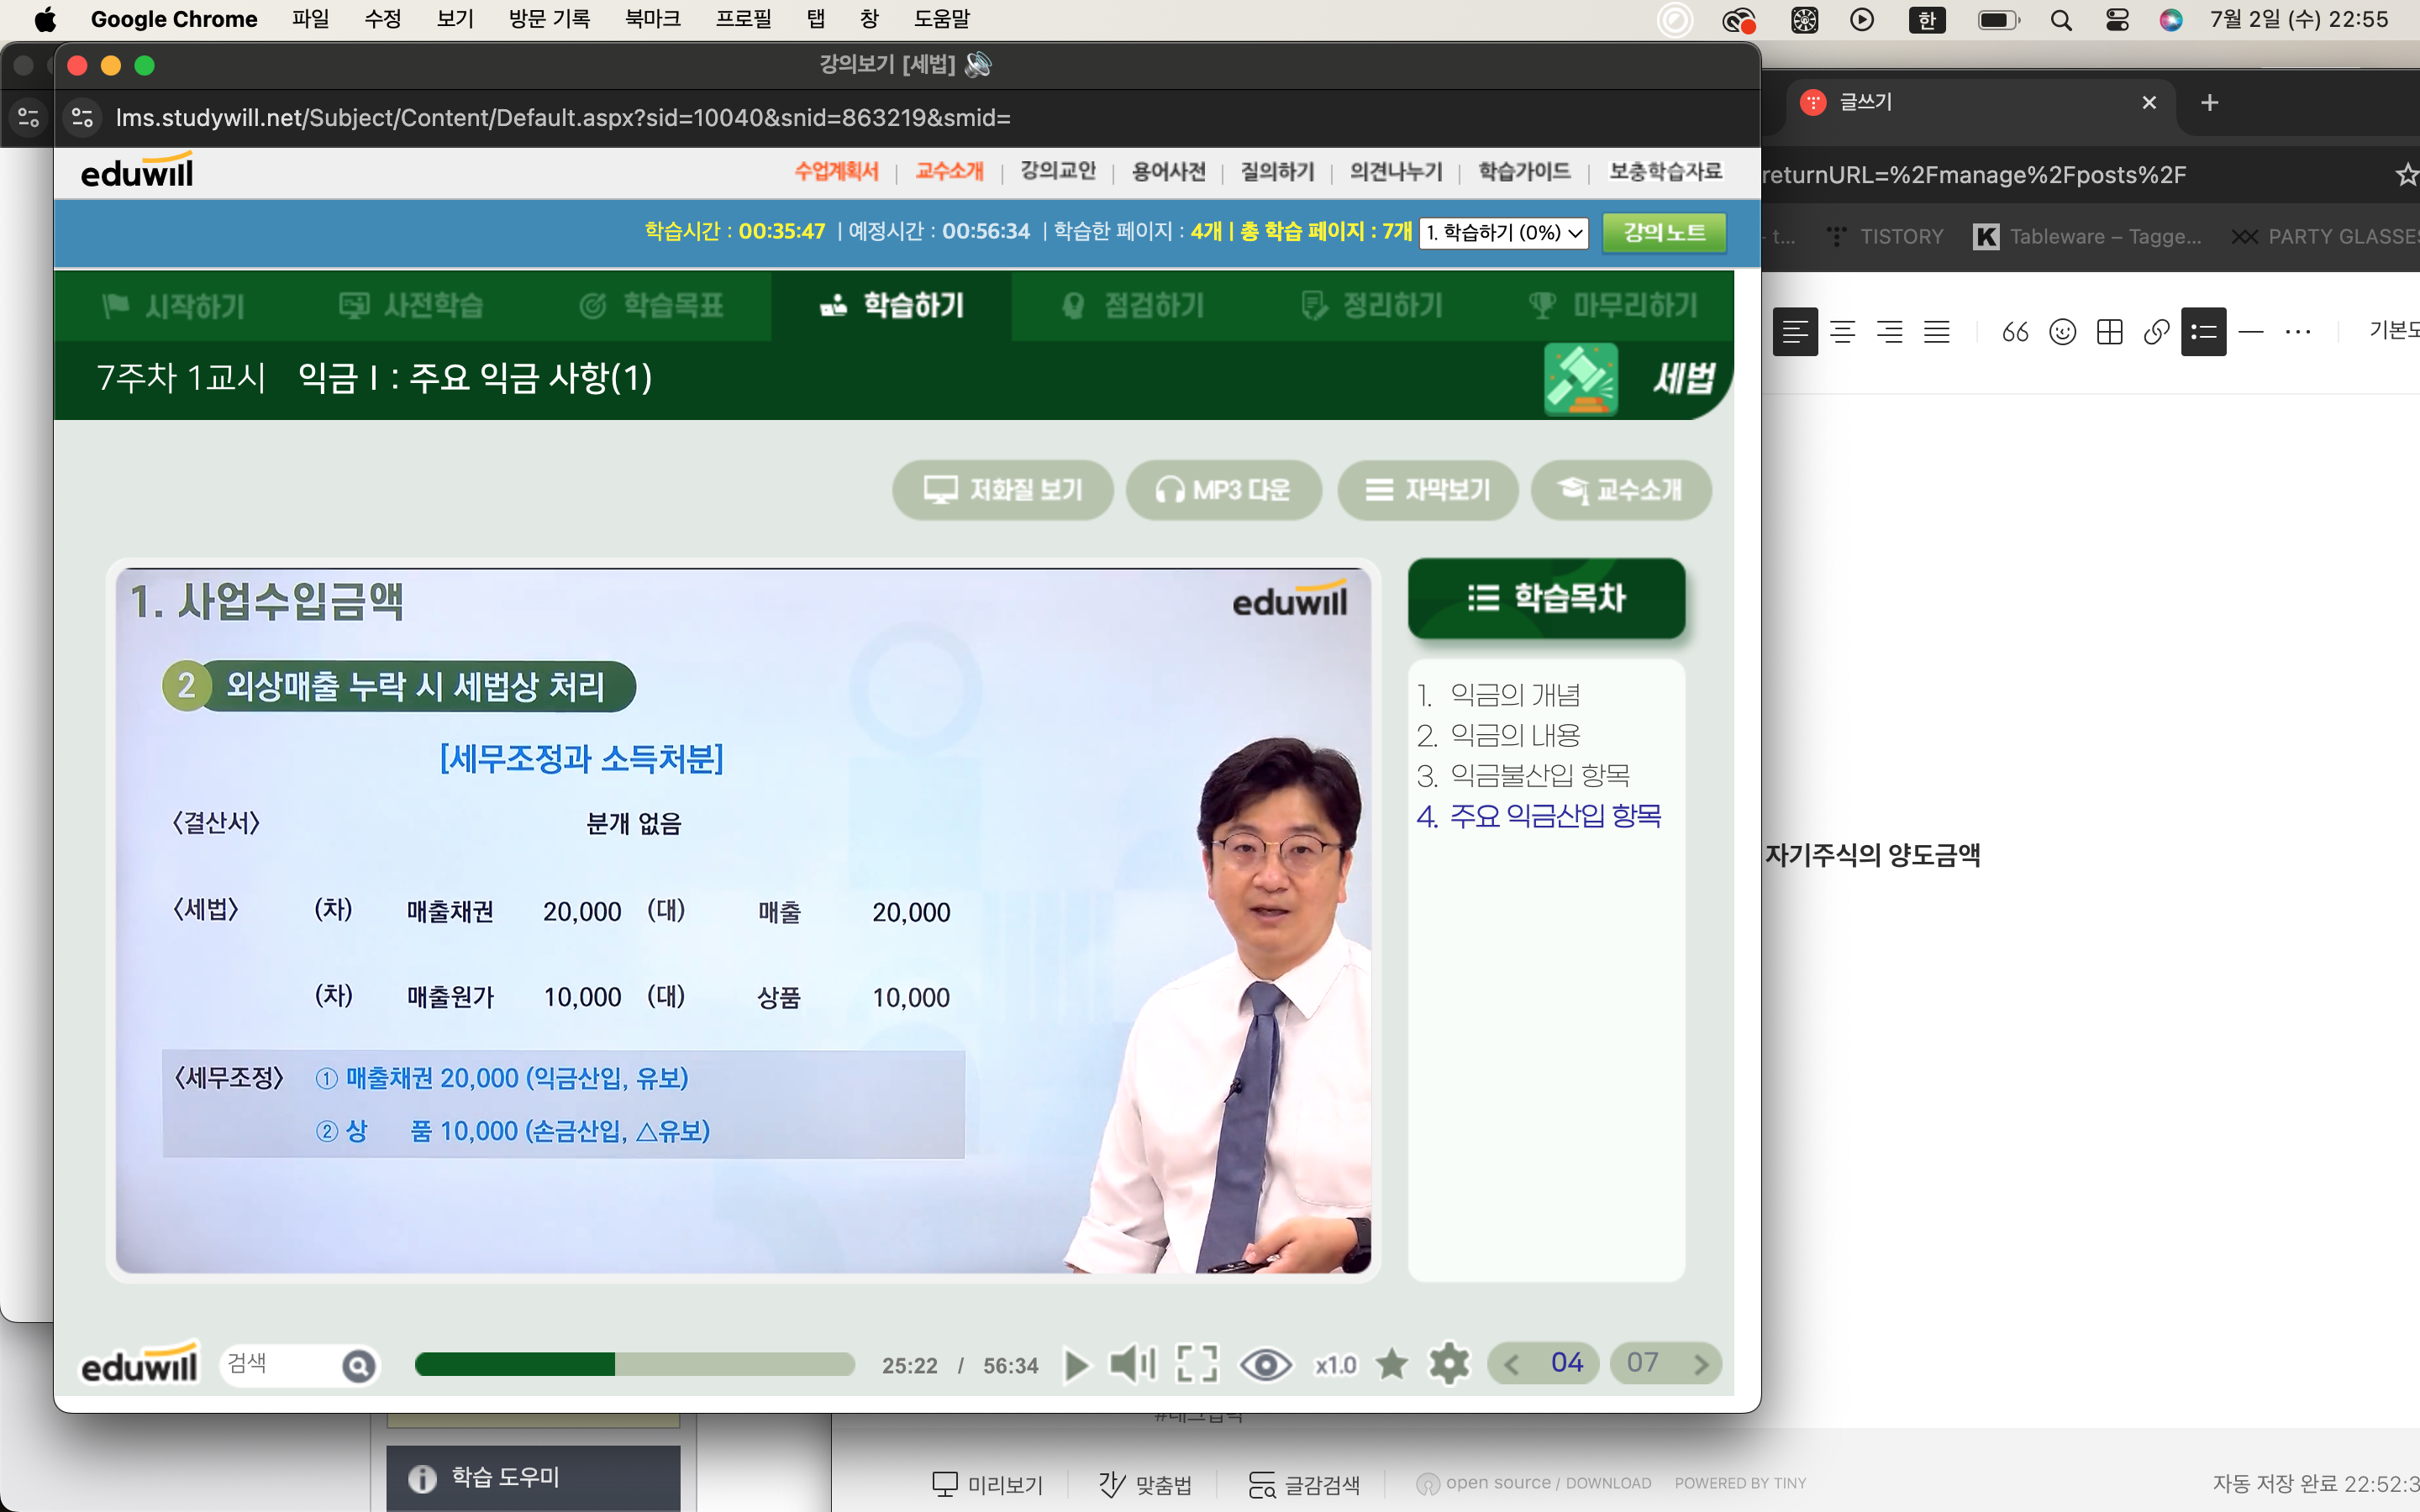This screenshot has height=1512, width=2420.
Task: Mute the lecture volume speaker icon
Action: (1132, 1364)
